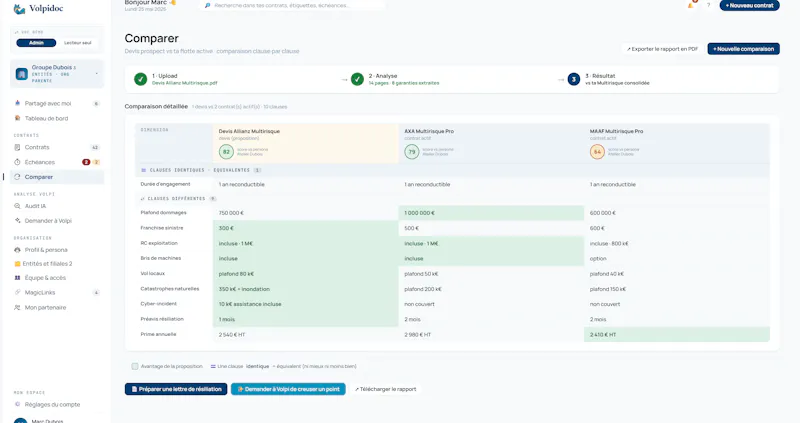Screen dimensions: 800x423
Task: Go to Tableau de bord
Action: pyautogui.click(x=57, y=118)
